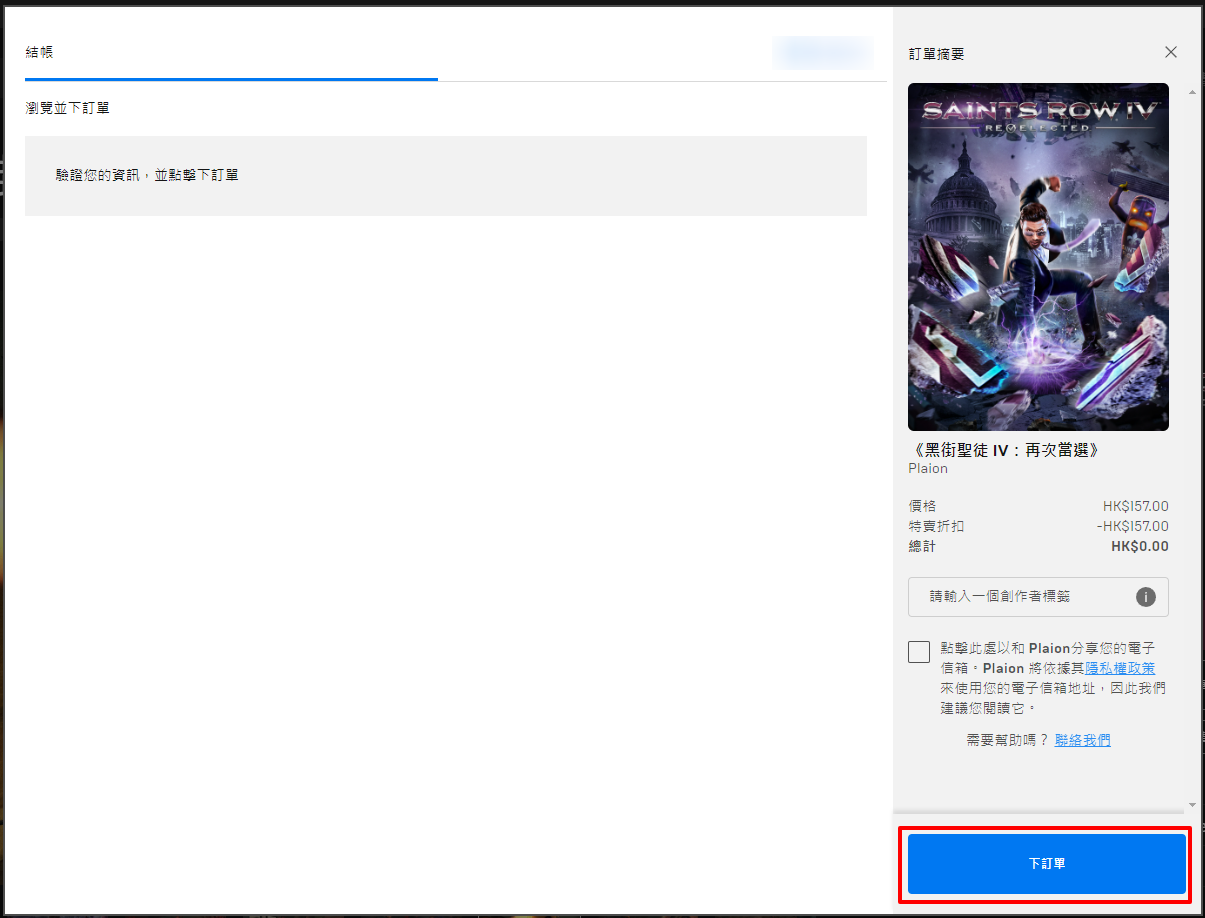Click the 瀏覽並下訂單 heading

coord(67,107)
